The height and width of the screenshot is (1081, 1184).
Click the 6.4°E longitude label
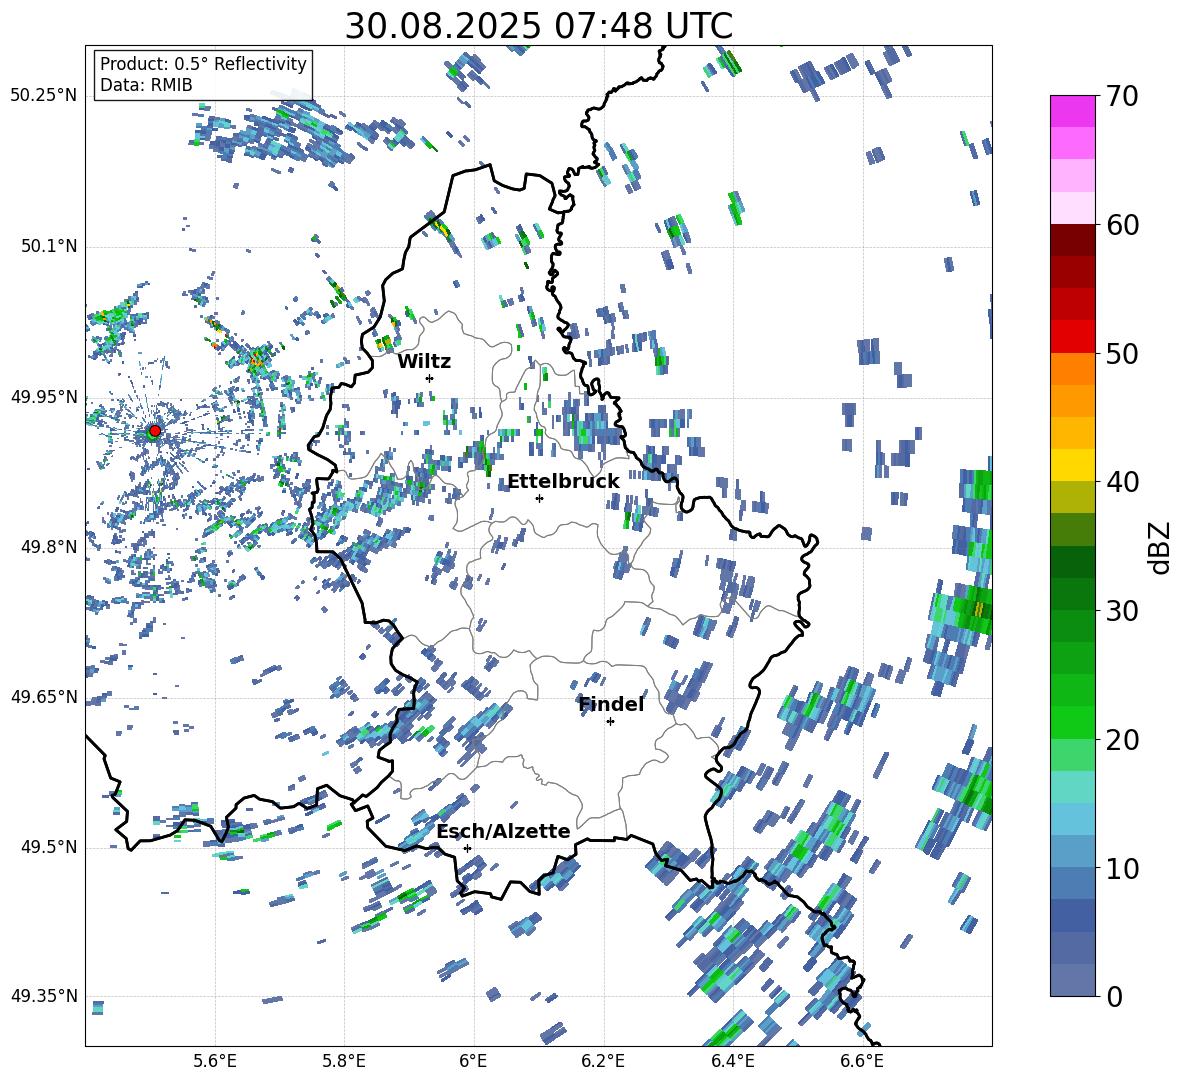(x=732, y=1061)
